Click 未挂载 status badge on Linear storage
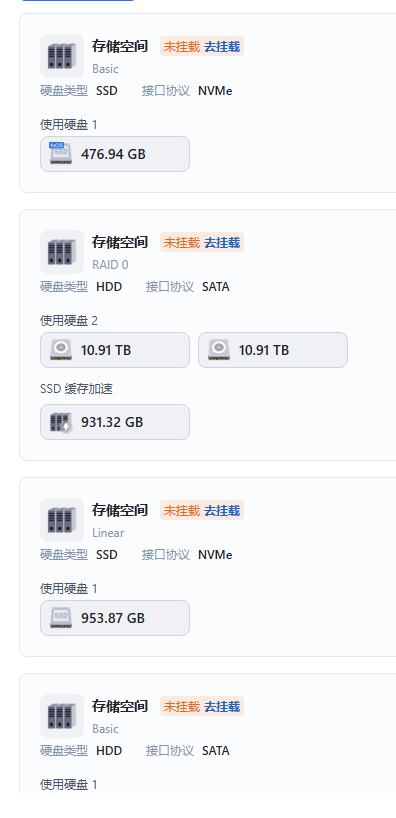The height and width of the screenshot is (818, 396). [182, 510]
